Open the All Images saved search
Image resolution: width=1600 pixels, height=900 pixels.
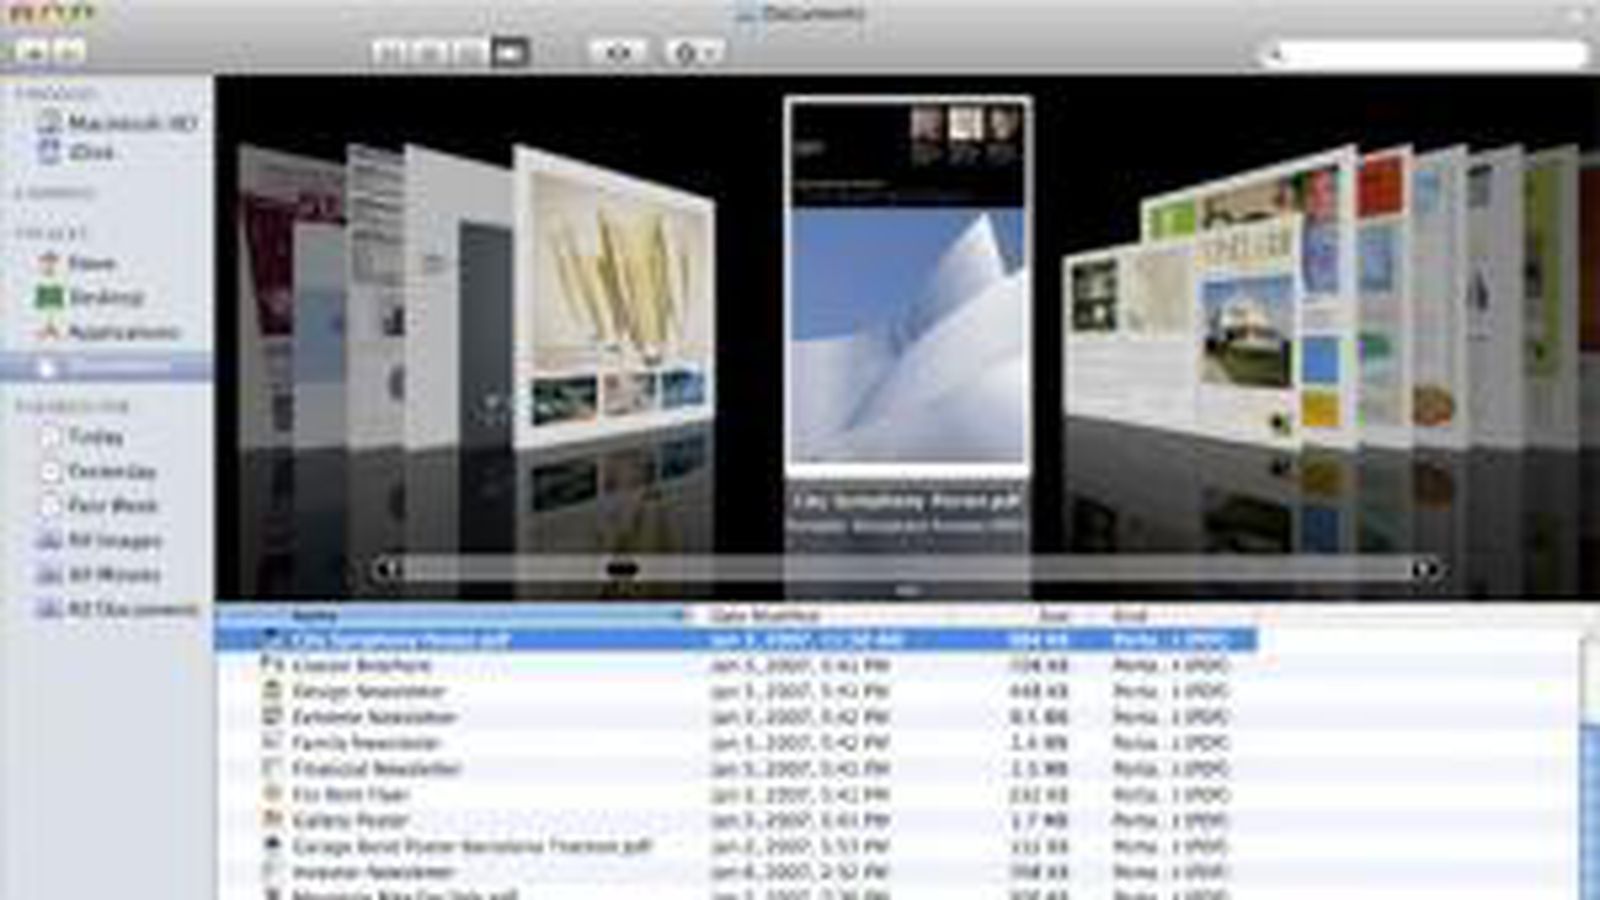coord(114,541)
